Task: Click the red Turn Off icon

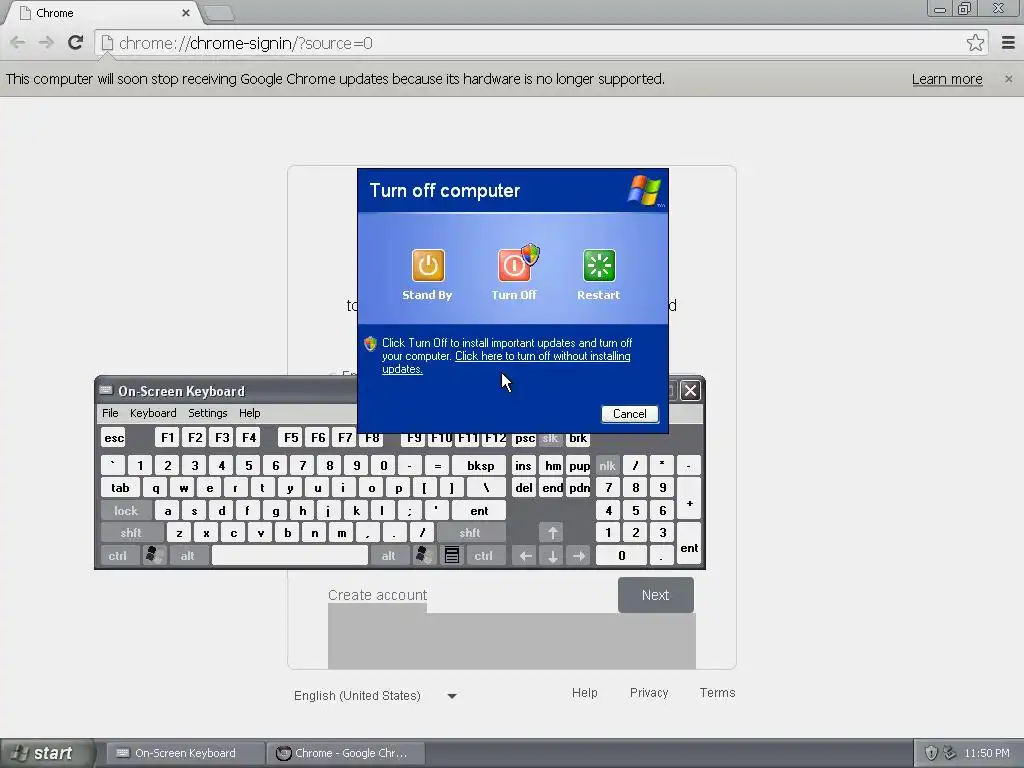Action: coord(515,265)
